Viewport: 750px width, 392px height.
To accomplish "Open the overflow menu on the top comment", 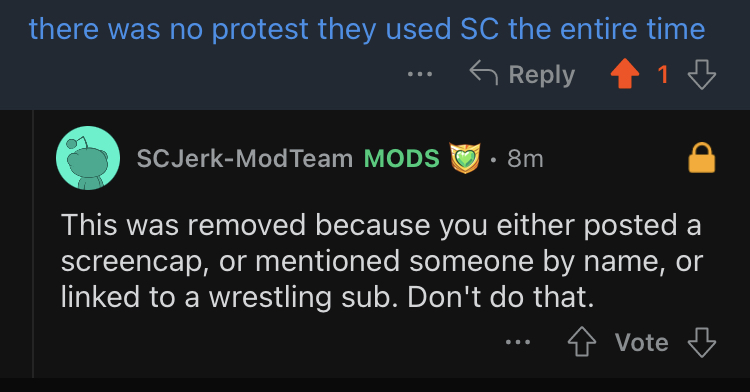I will click(x=420, y=74).
